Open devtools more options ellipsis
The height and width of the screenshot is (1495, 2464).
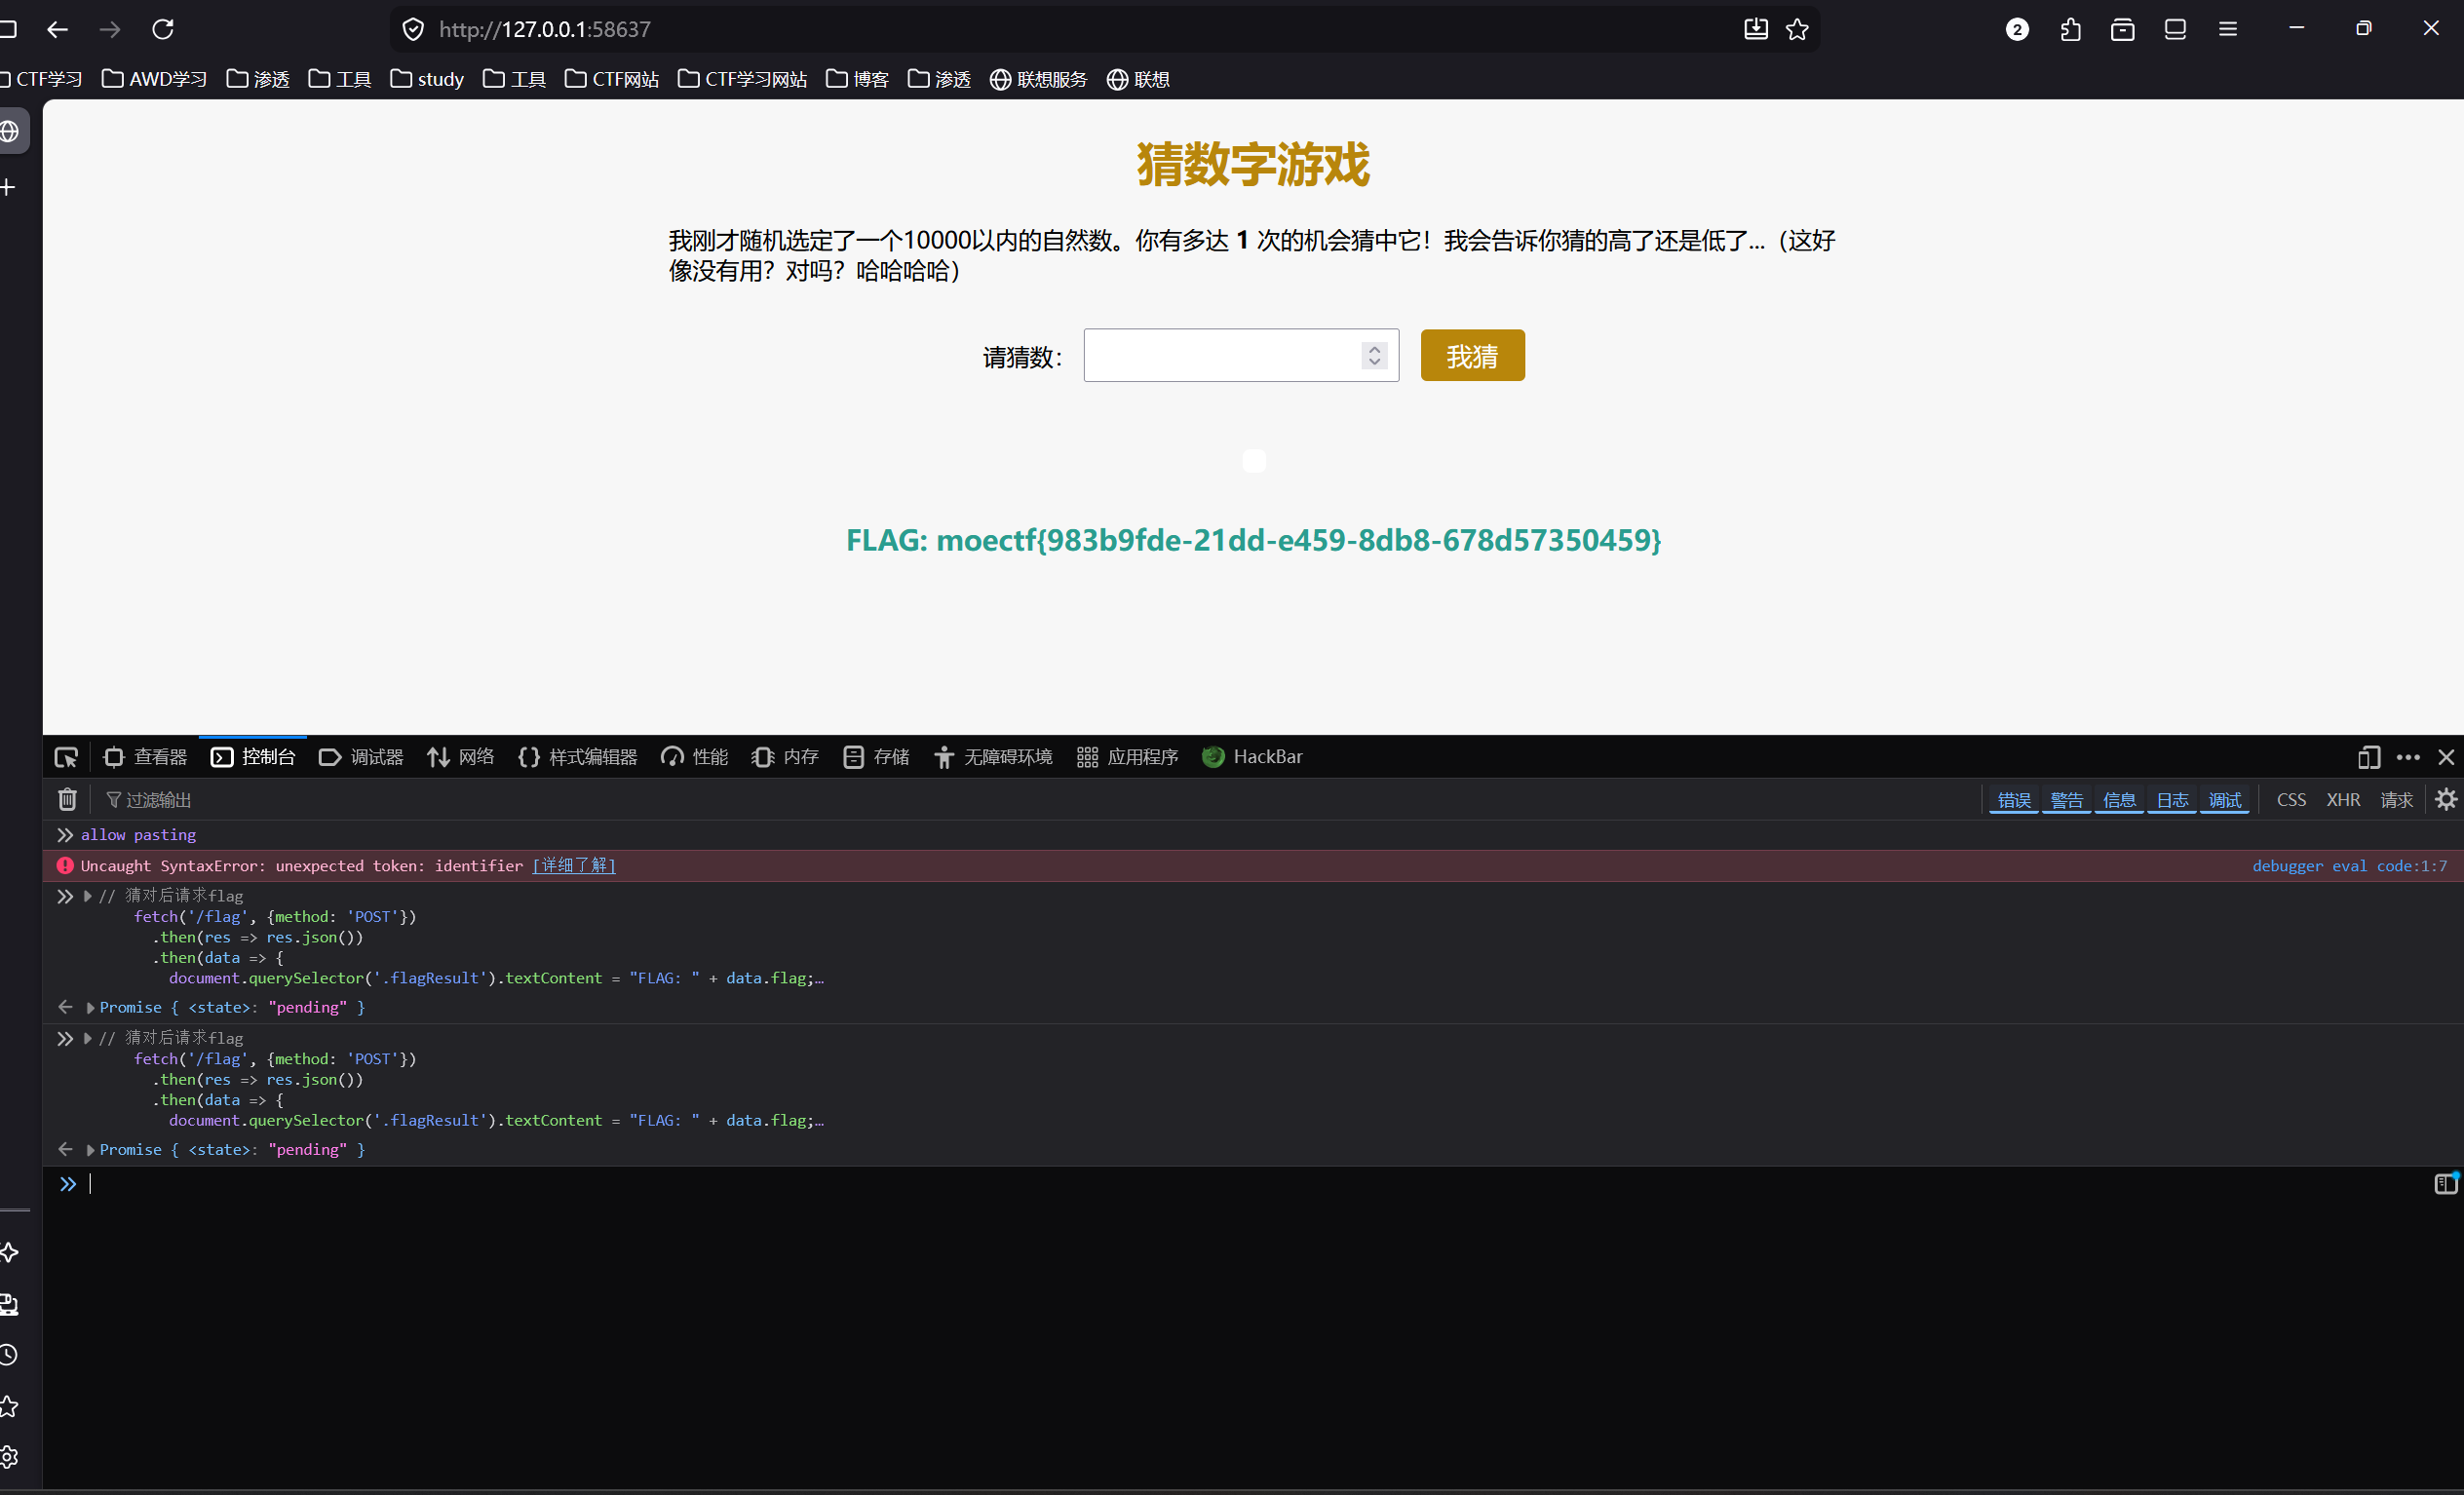[x=2409, y=757]
